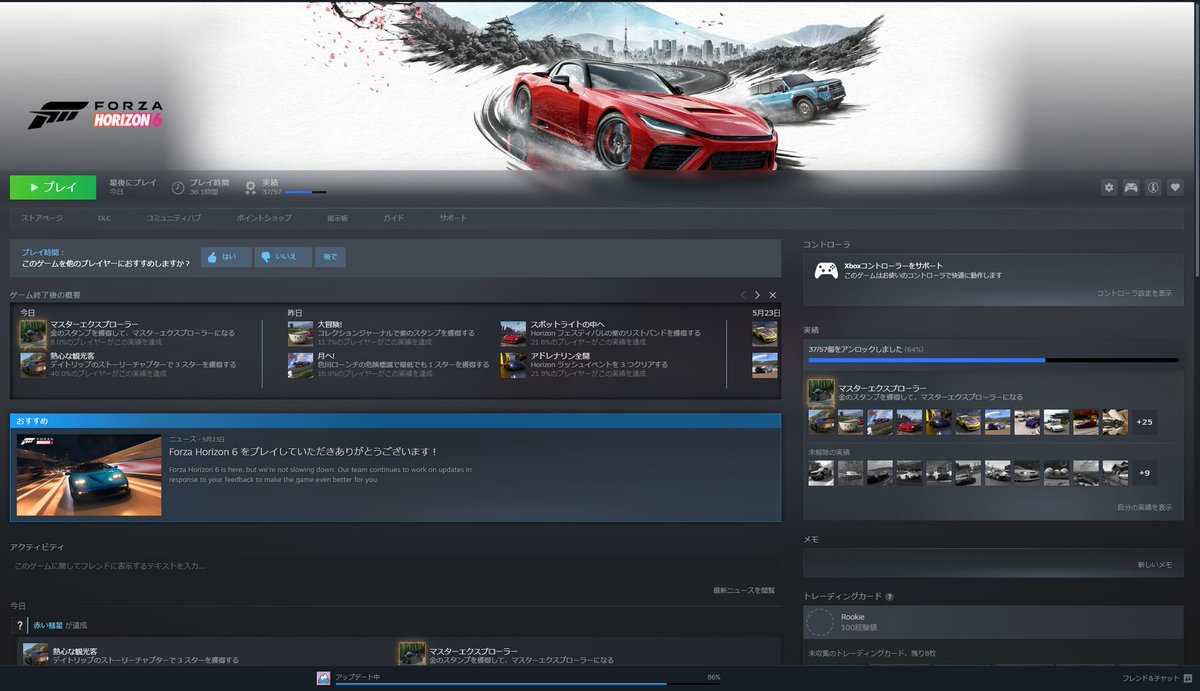This screenshot has width=1200, height=691.
Task: Open game settings gear icon
Action: [1109, 187]
